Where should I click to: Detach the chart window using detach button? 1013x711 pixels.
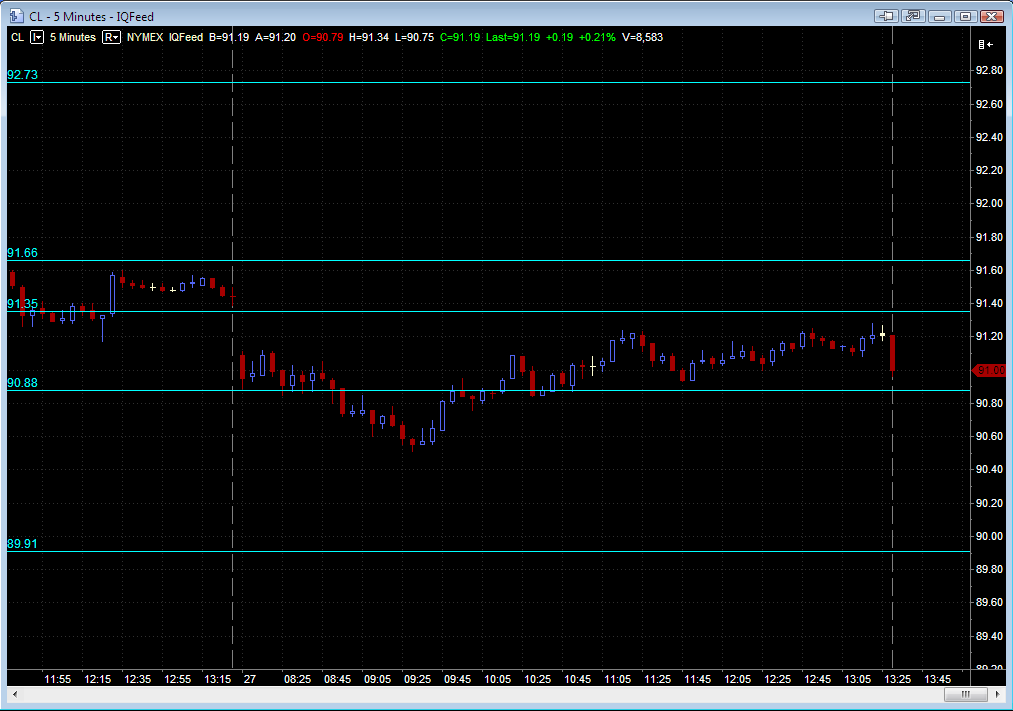click(x=913, y=16)
